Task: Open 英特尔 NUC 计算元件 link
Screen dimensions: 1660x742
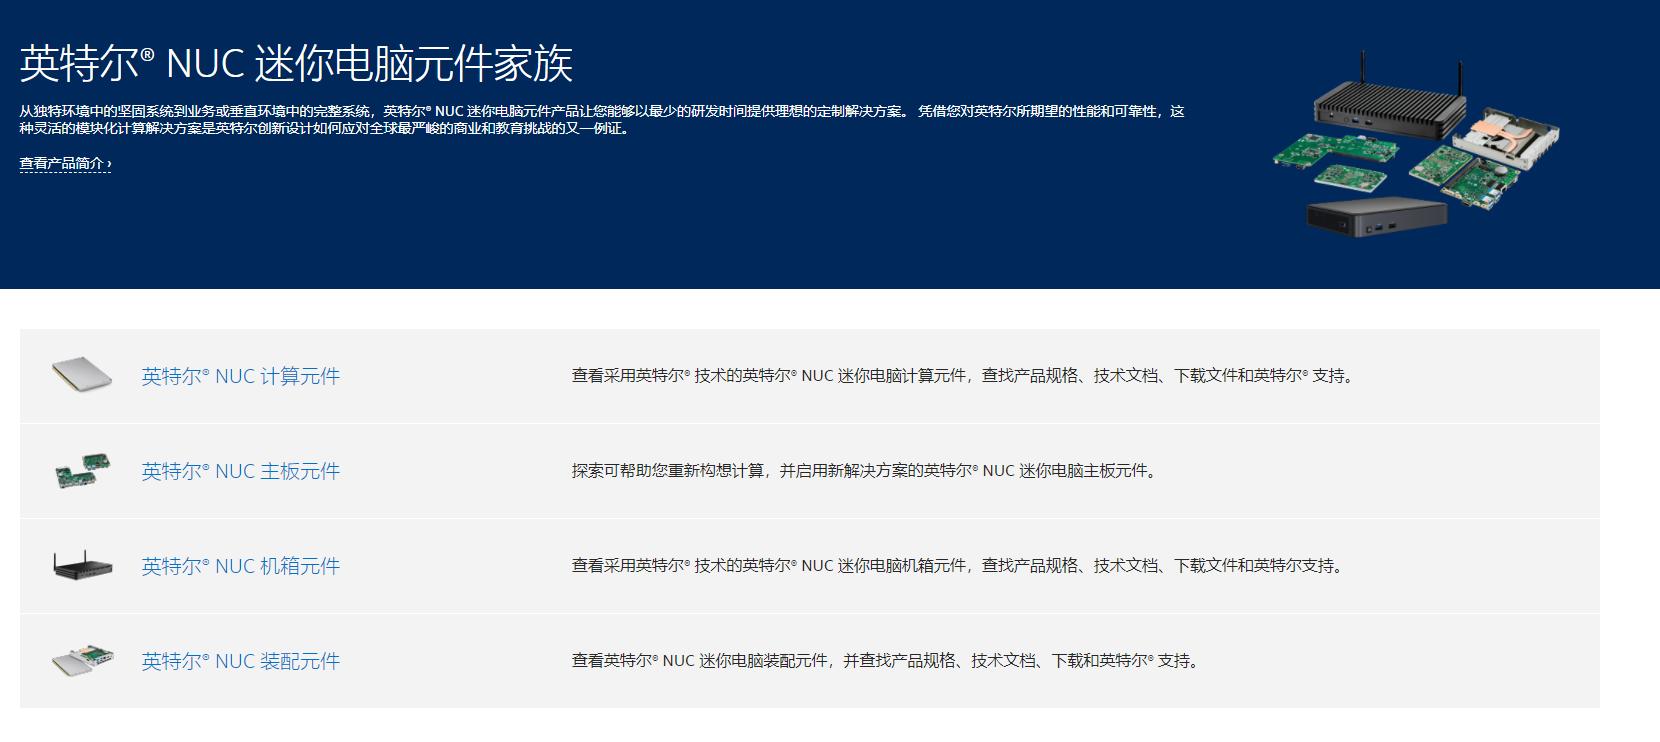Action: (x=240, y=376)
